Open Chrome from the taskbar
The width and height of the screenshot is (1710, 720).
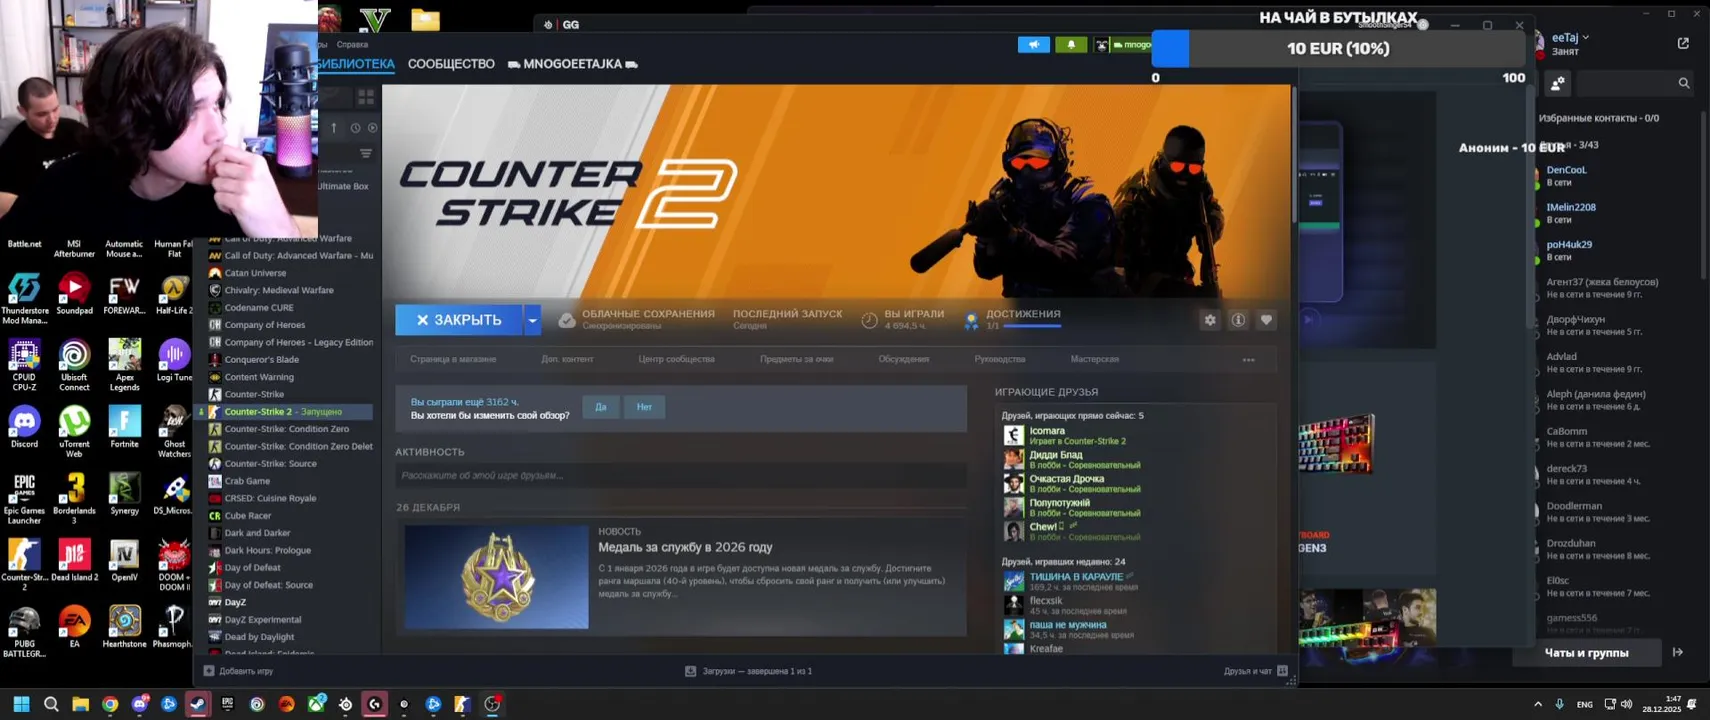point(110,704)
